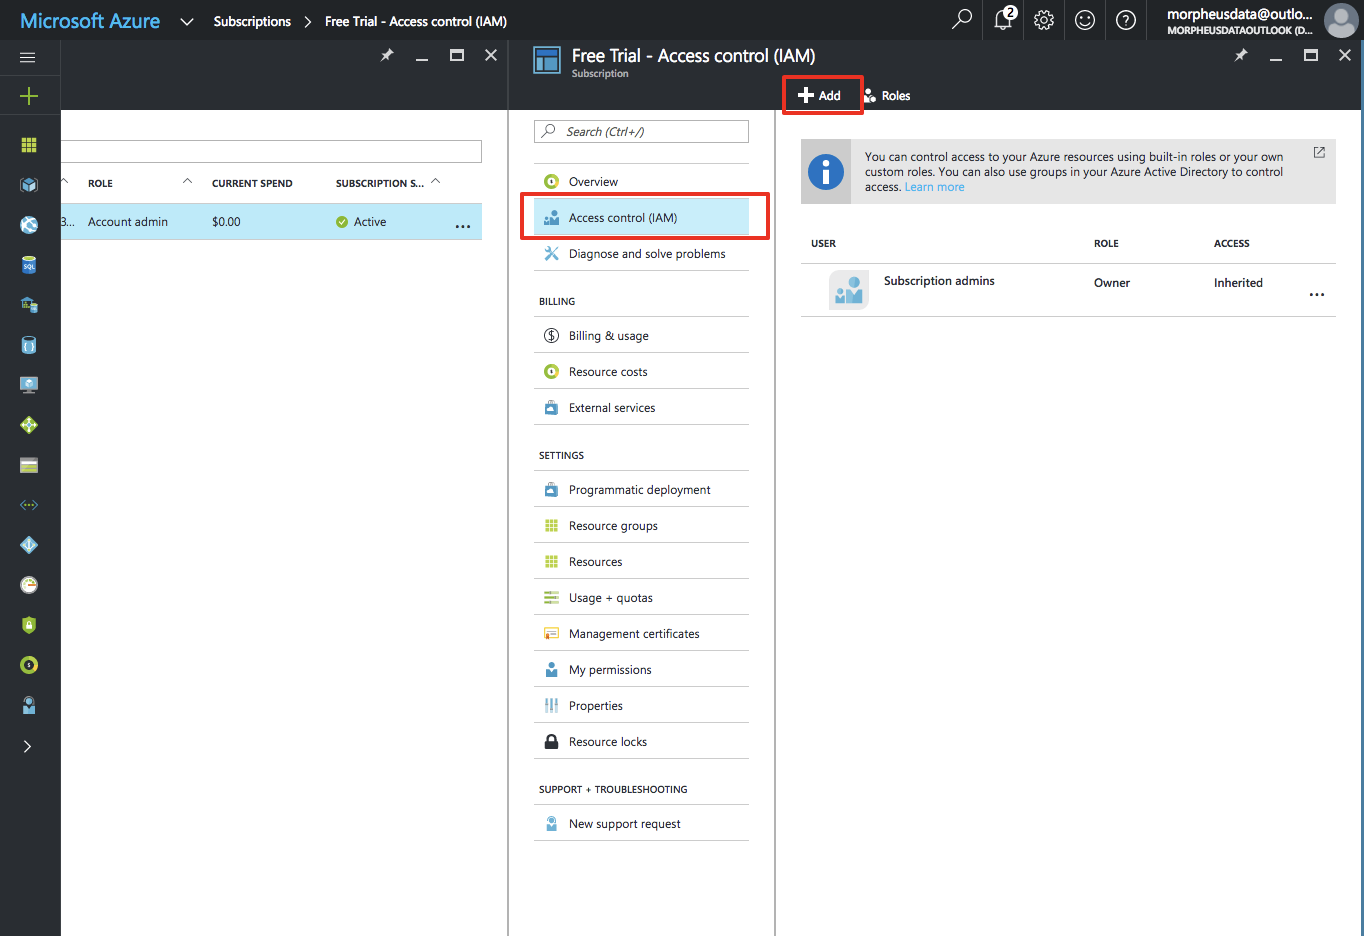Open Resources in the Settings section
The width and height of the screenshot is (1364, 936).
(x=641, y=562)
